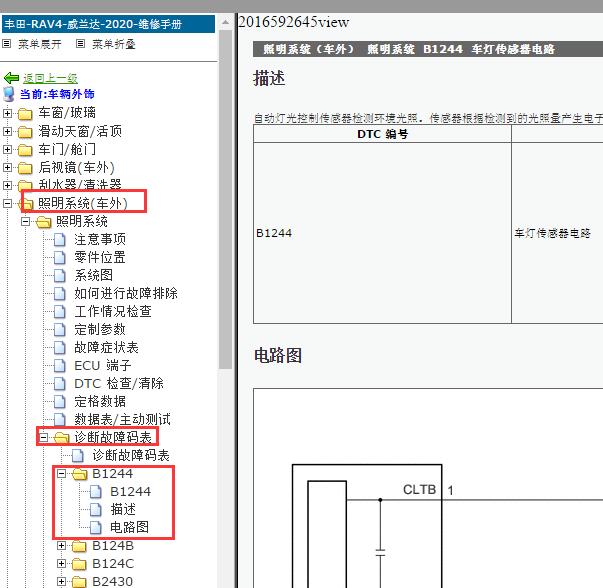This screenshot has width=603, height=588.
Task: Click the 电路图 section heading
Action: point(278,355)
